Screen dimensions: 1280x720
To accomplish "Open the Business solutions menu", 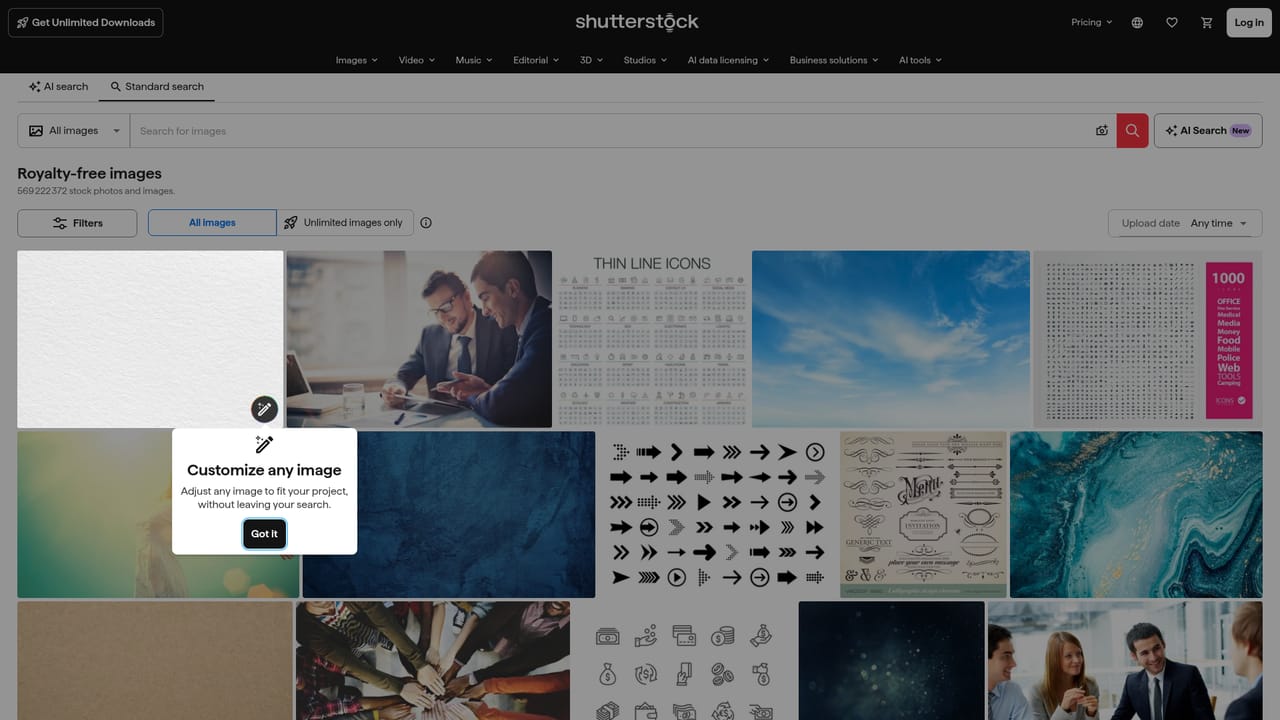I will coord(834,60).
